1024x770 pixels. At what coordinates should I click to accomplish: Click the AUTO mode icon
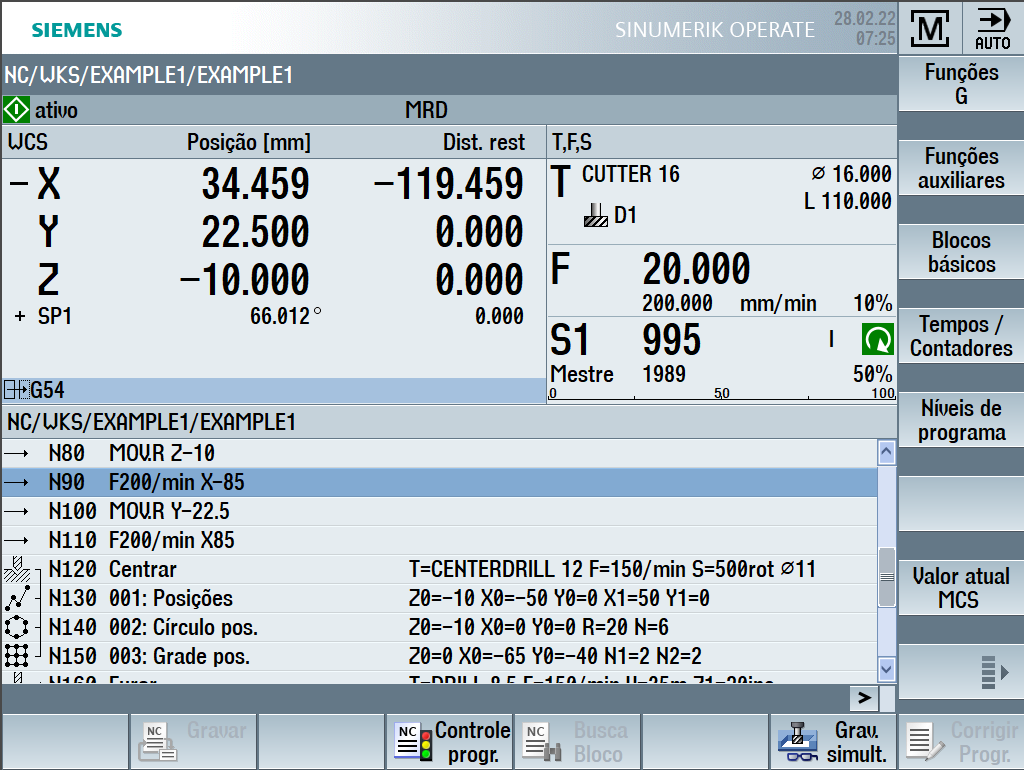pos(993,28)
